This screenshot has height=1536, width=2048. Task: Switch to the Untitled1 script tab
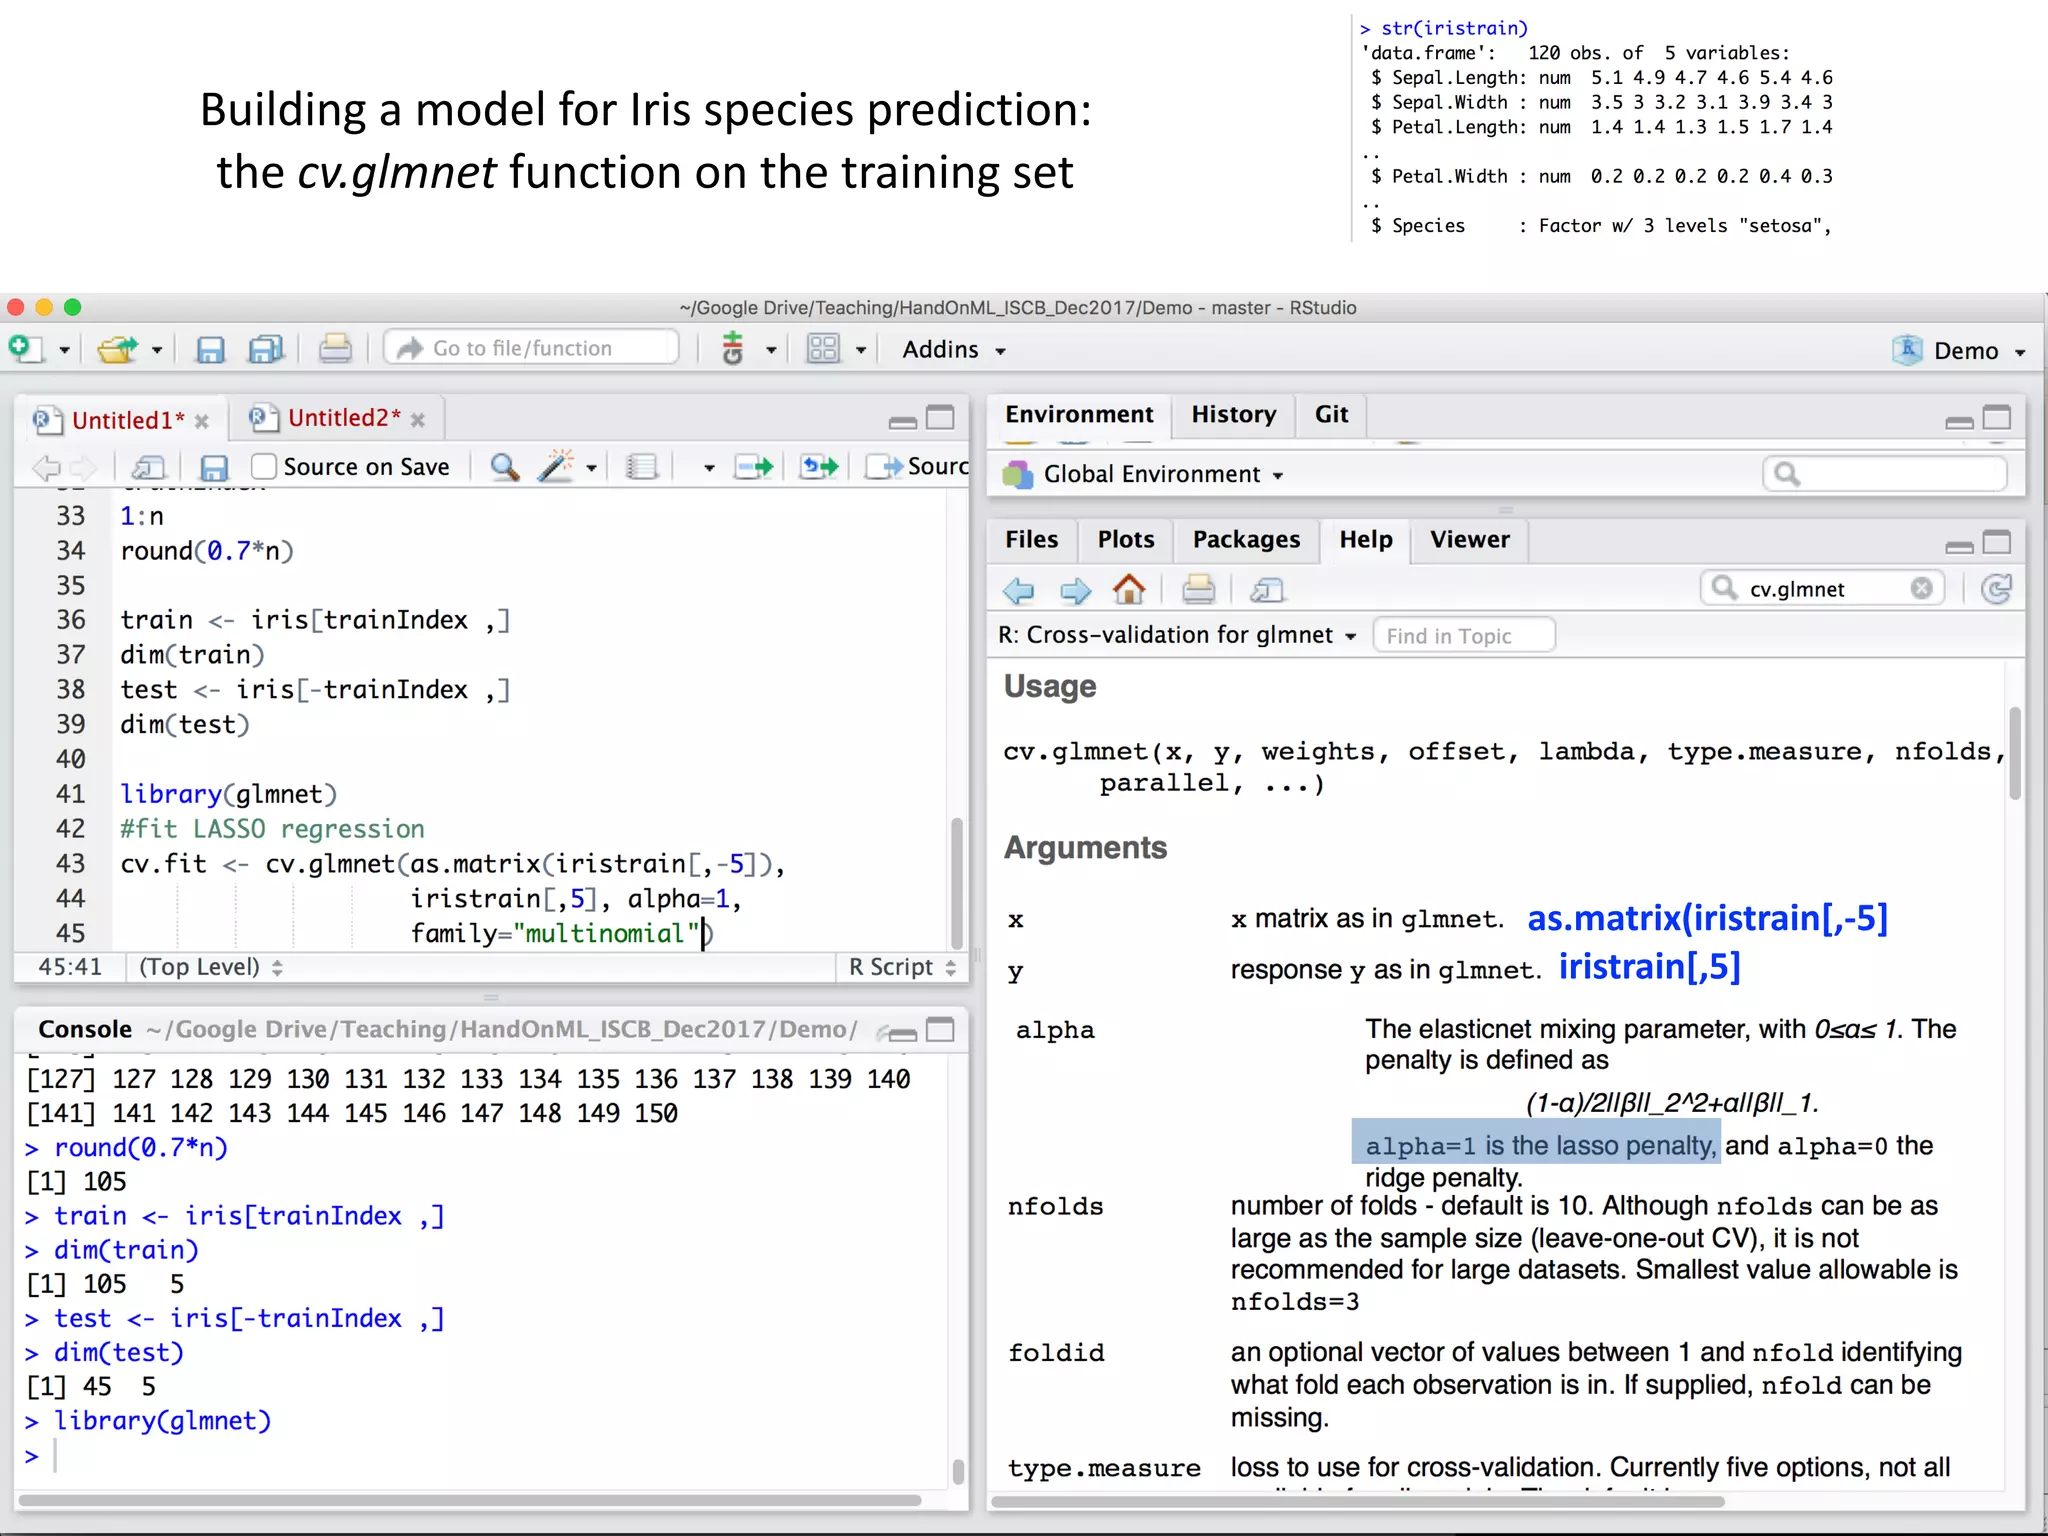[x=127, y=420]
